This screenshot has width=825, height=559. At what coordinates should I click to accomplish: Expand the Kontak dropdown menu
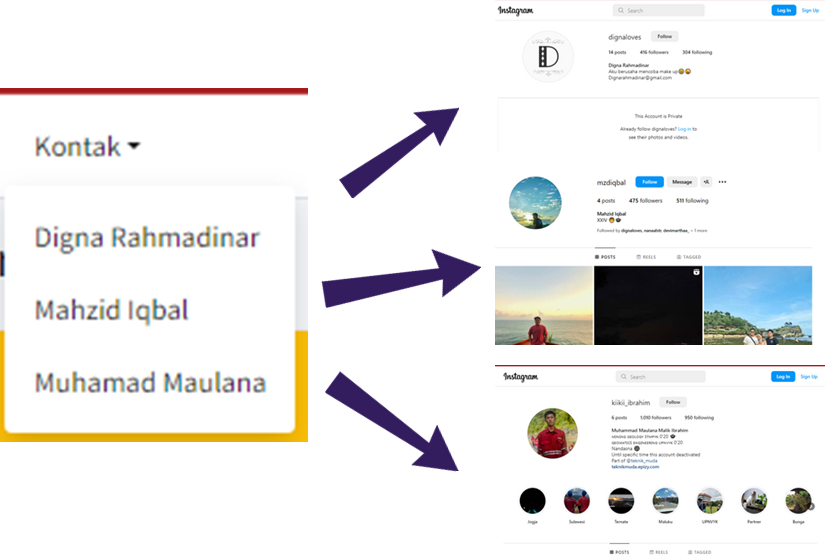pos(87,146)
